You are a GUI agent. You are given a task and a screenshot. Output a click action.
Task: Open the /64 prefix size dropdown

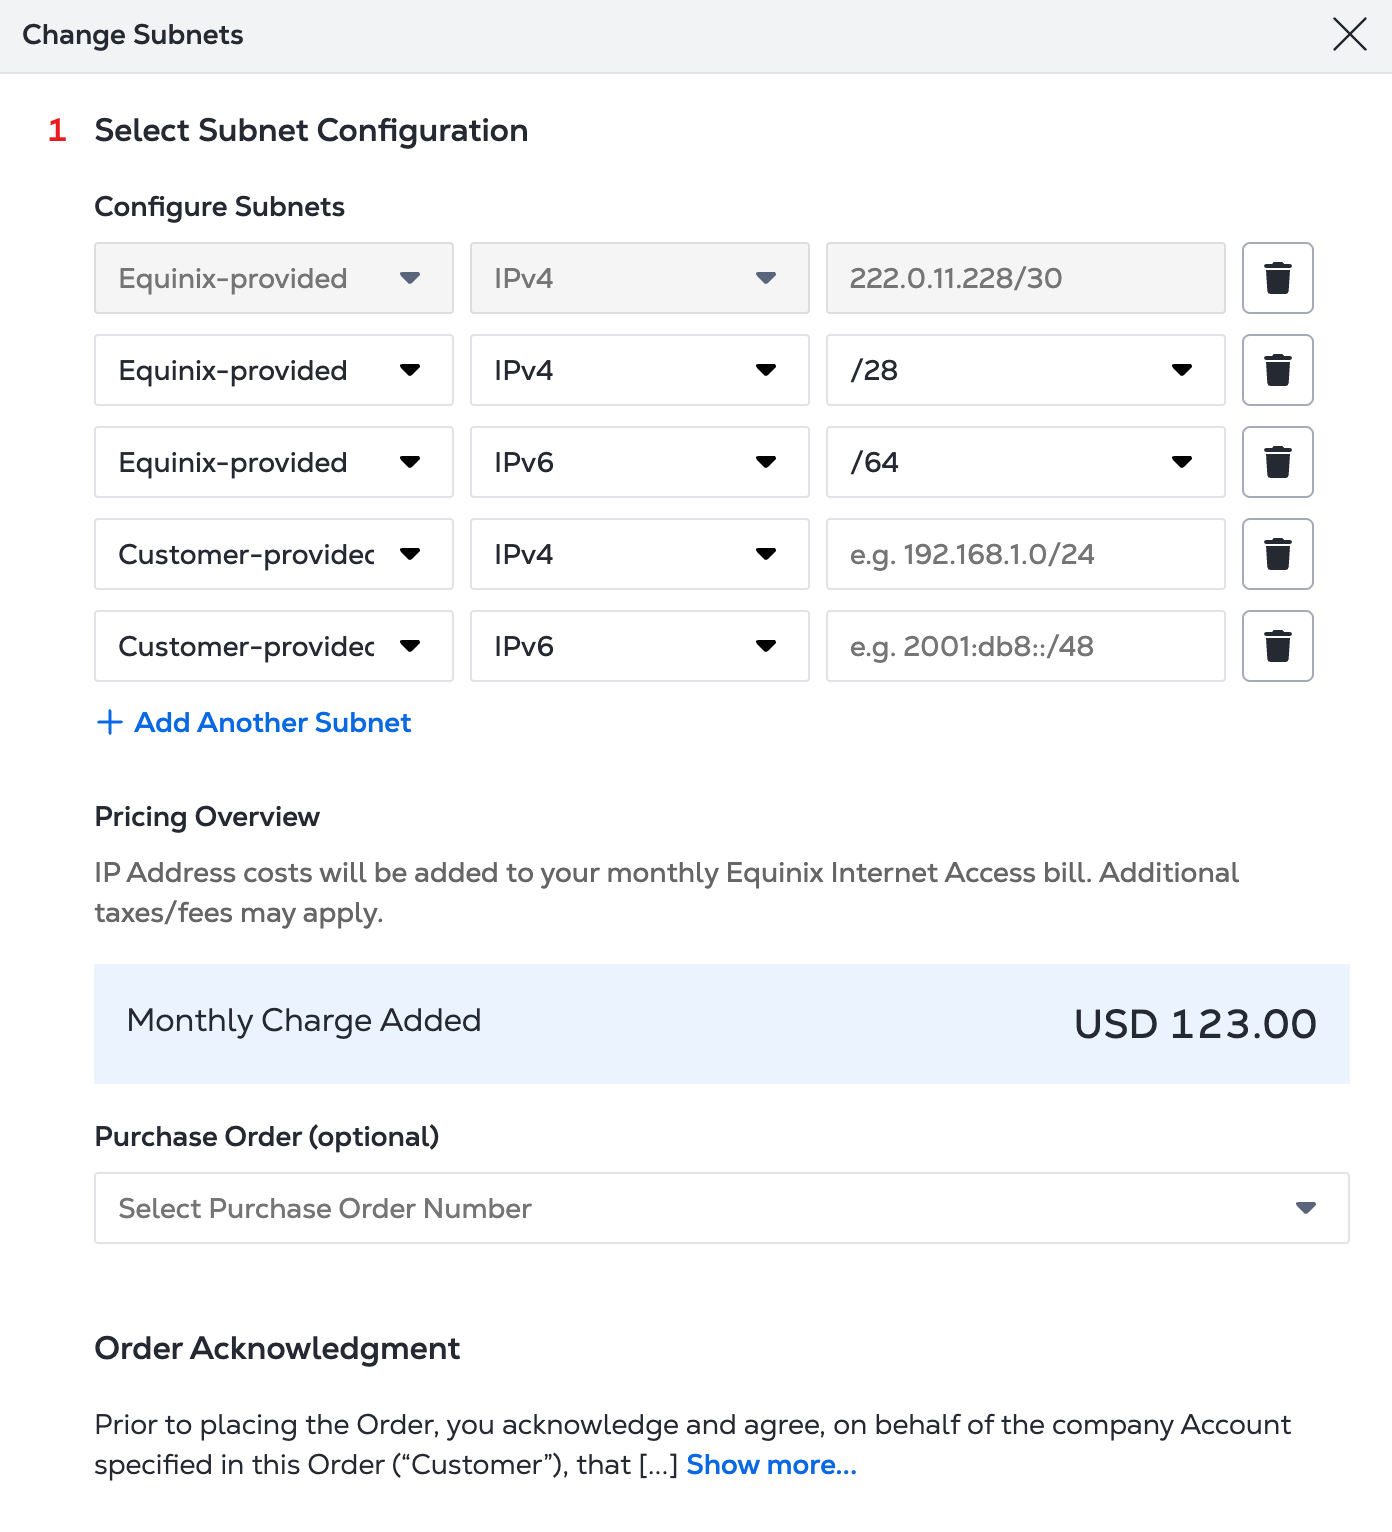[1024, 462]
